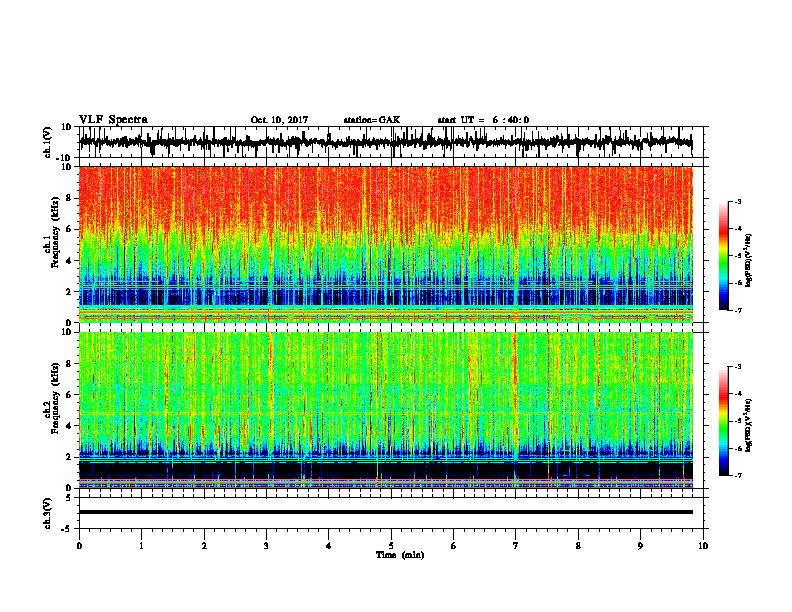
Task: Click the log(PSD) label beside ch.2 color bar
Action: (749, 425)
